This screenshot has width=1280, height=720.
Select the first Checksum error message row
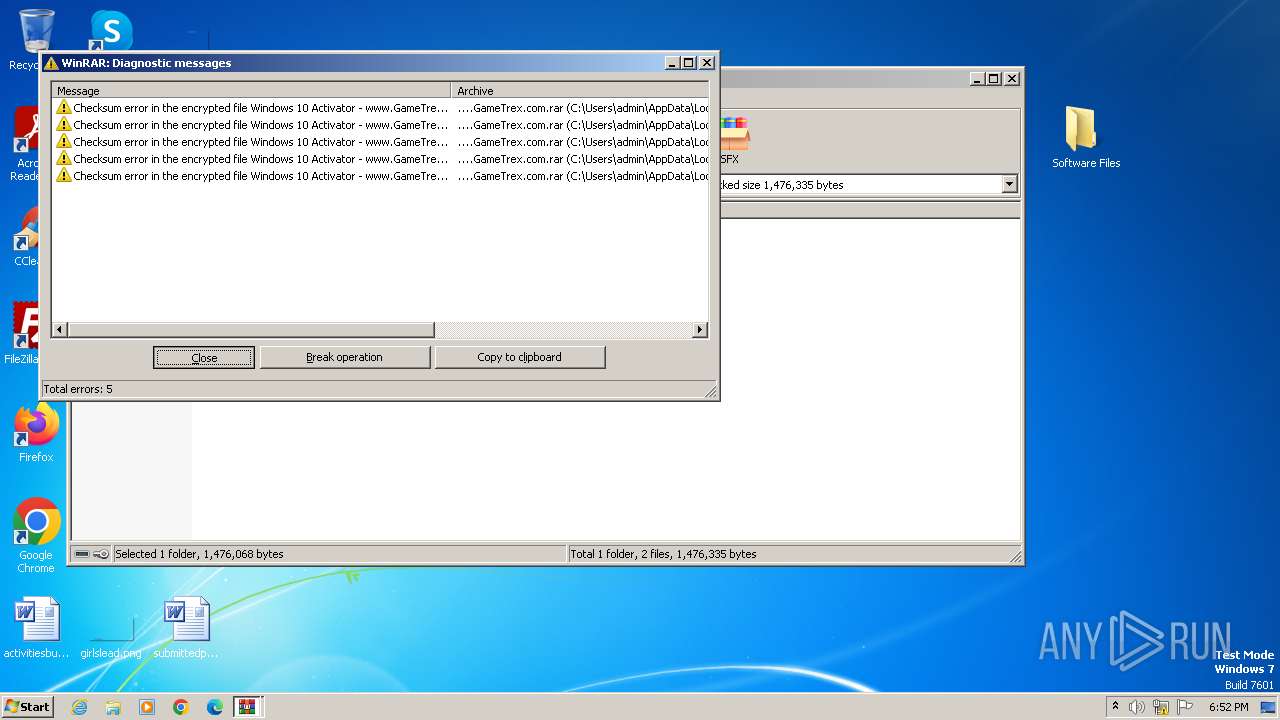[381, 108]
